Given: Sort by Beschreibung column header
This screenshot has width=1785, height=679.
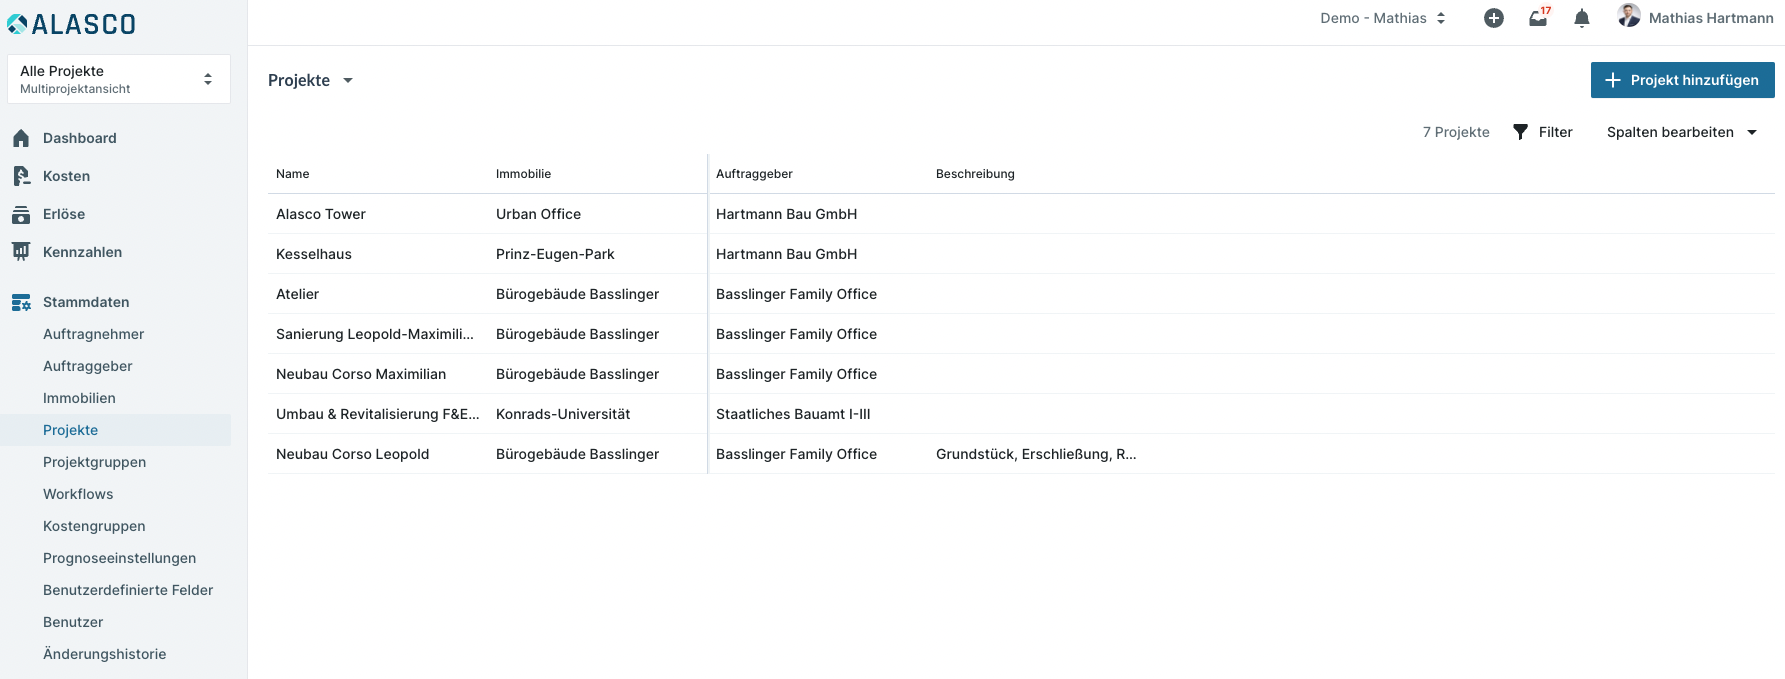Looking at the screenshot, I should (976, 174).
